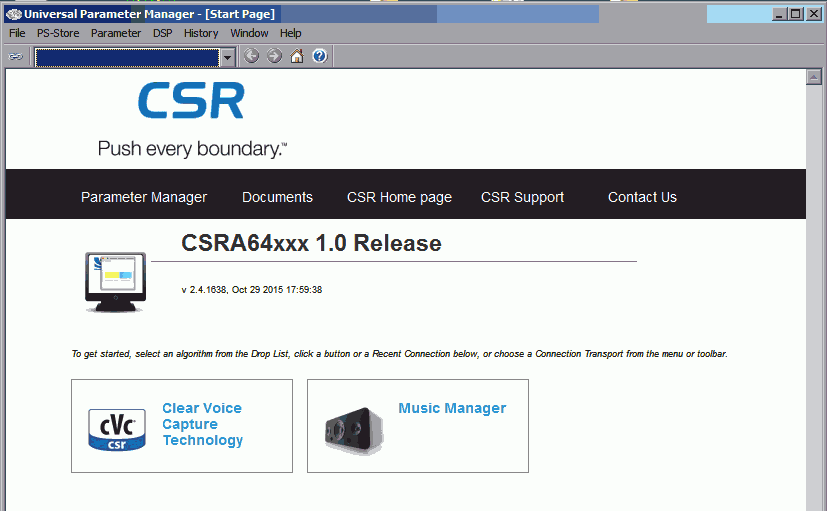Click the Back navigation arrow icon
827x511 pixels.
252,57
